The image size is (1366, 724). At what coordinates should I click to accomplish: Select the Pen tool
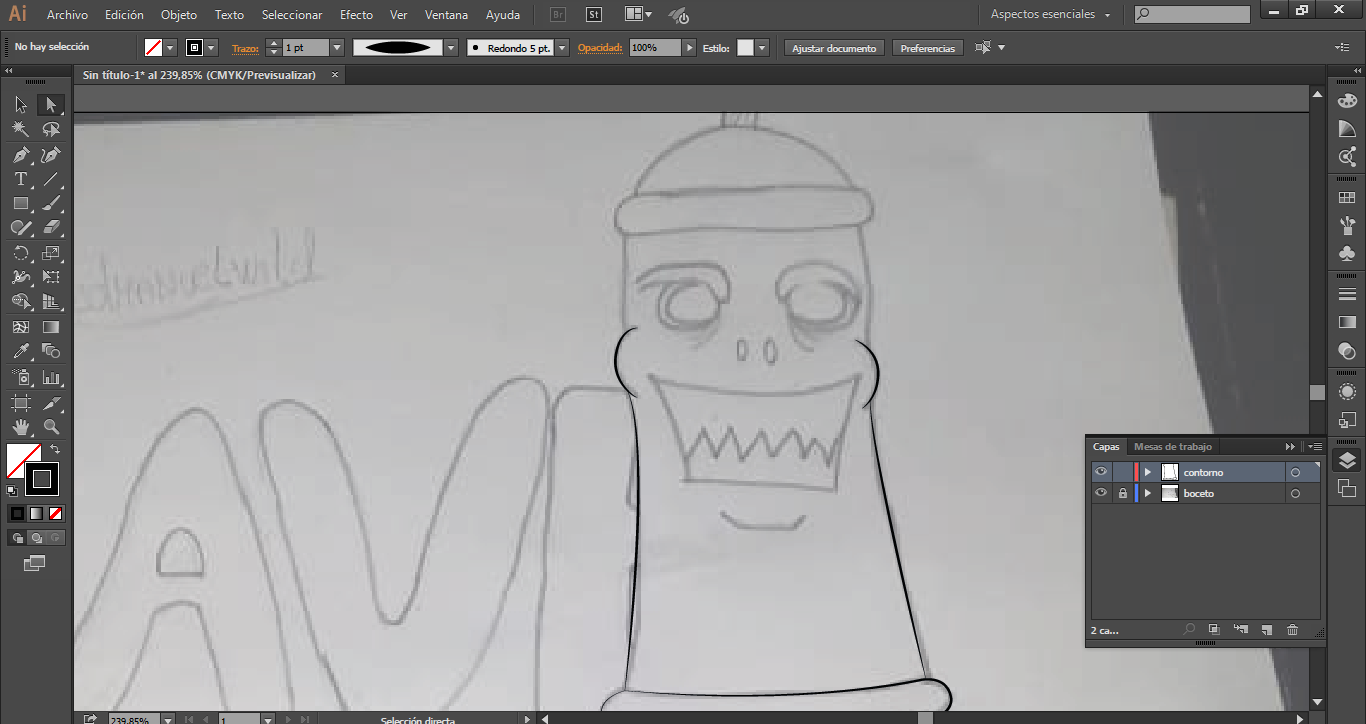(x=21, y=155)
